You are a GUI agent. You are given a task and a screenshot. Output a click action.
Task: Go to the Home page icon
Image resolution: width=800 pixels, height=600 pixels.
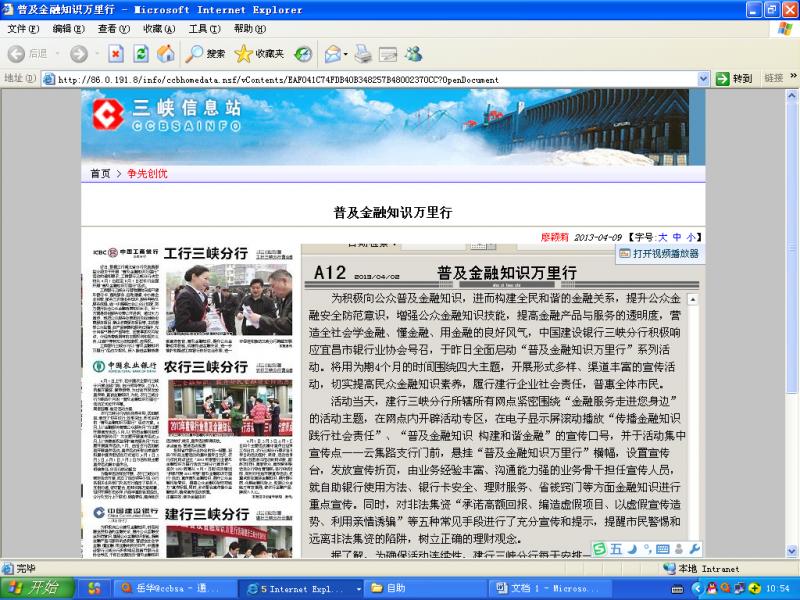165,54
